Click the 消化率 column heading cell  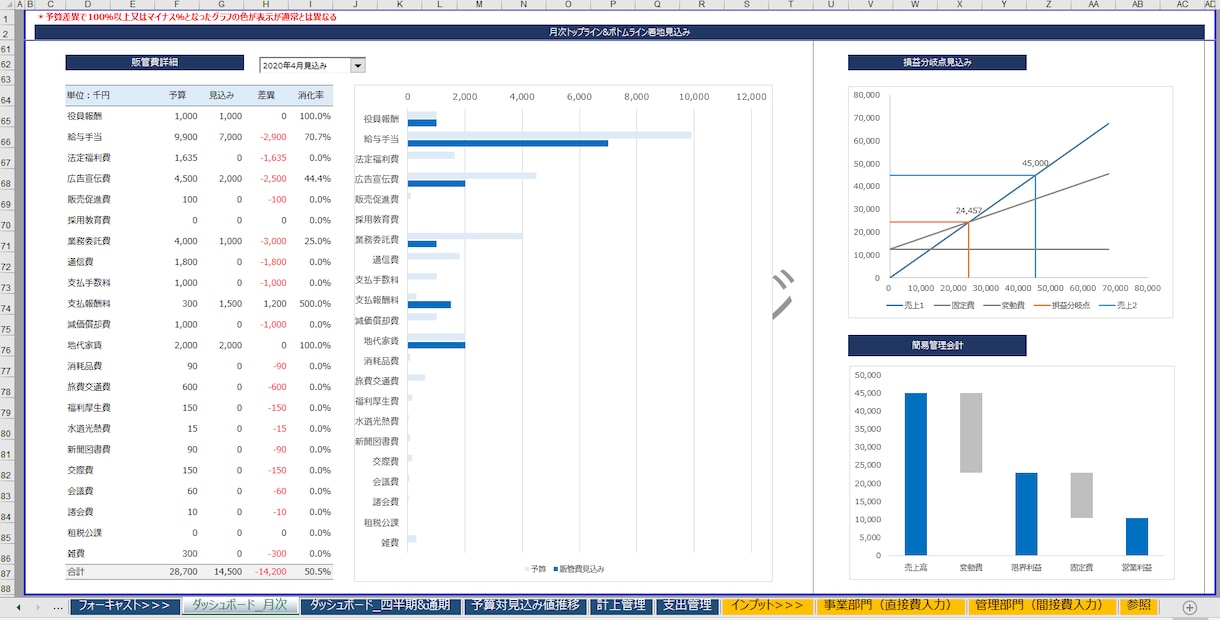pos(310,96)
